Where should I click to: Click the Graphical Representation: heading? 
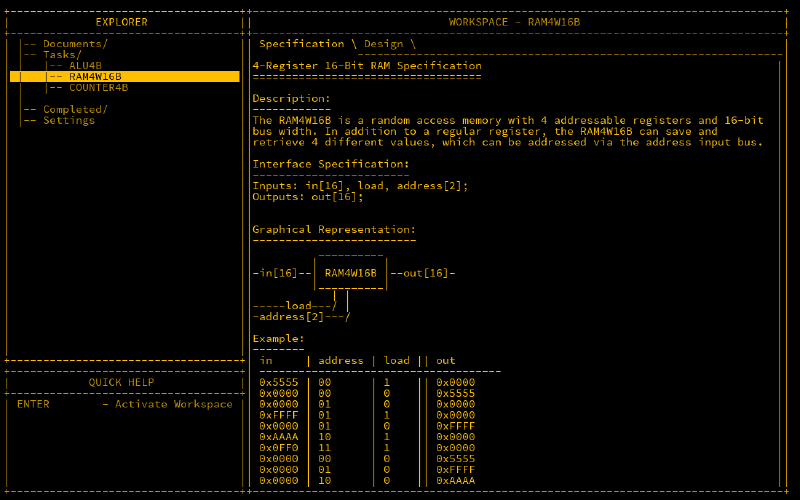click(334, 230)
